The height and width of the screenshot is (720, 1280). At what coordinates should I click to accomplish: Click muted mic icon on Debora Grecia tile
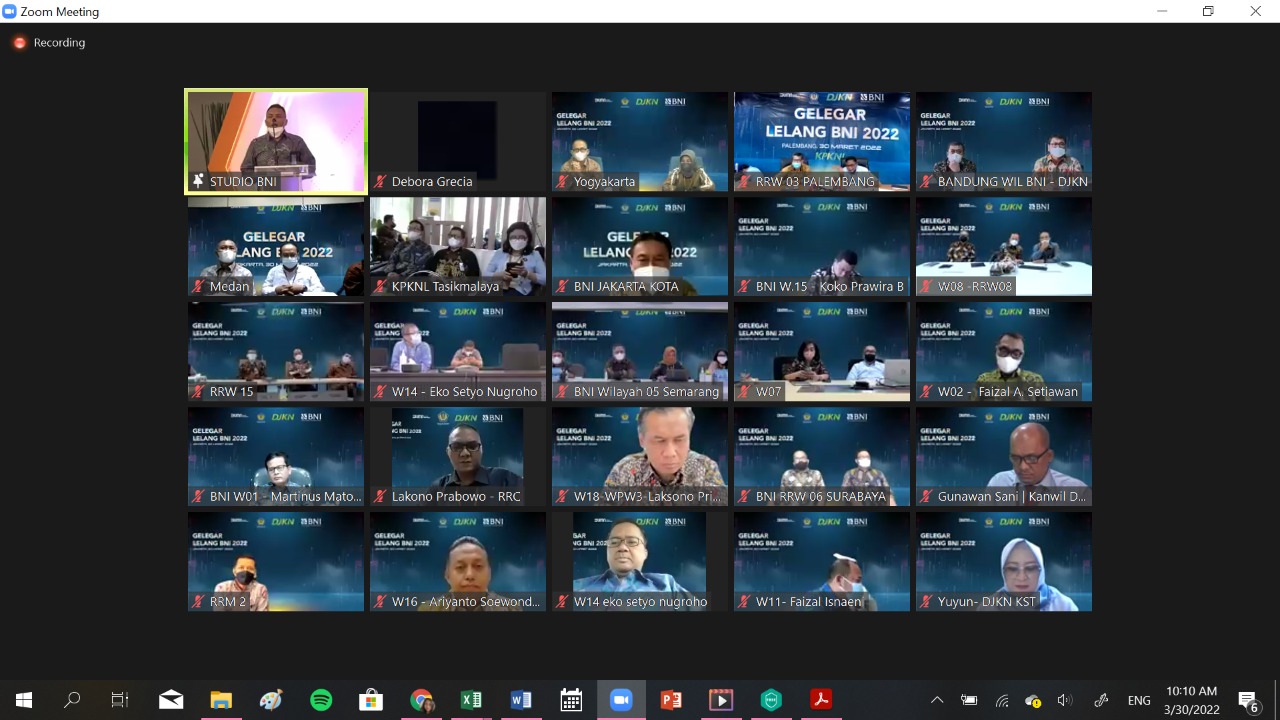(380, 182)
